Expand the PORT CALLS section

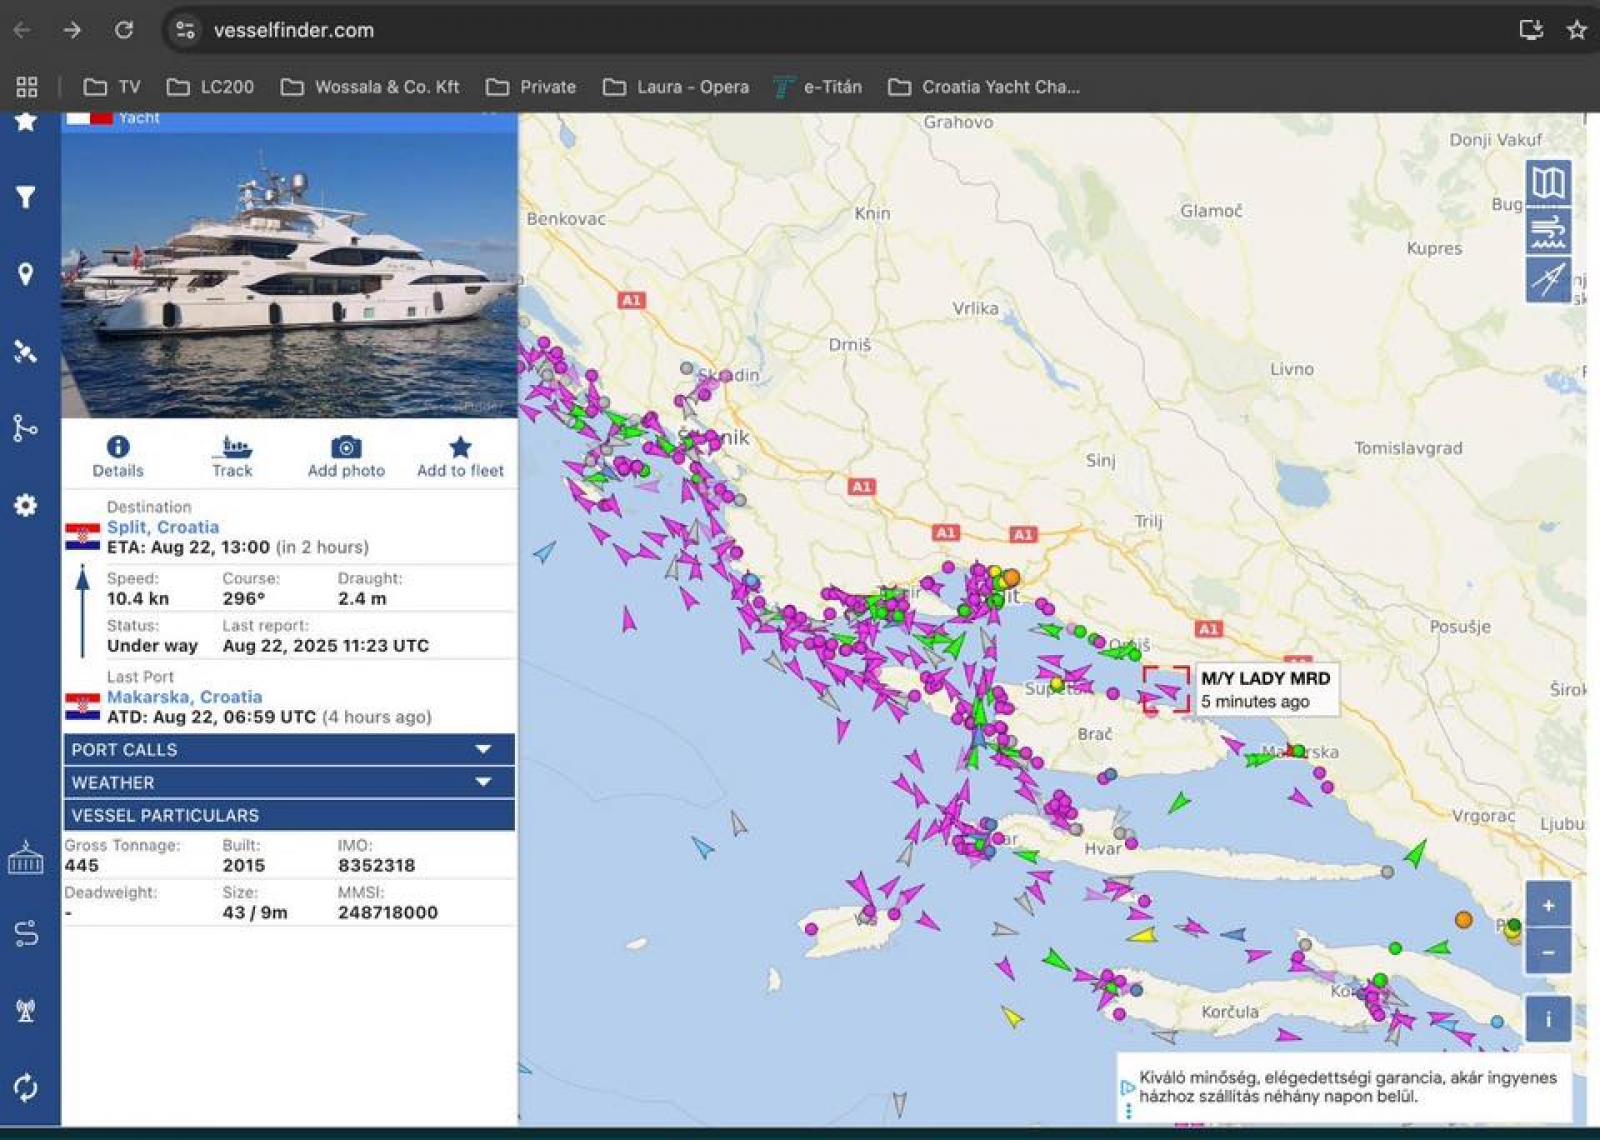tap(289, 749)
